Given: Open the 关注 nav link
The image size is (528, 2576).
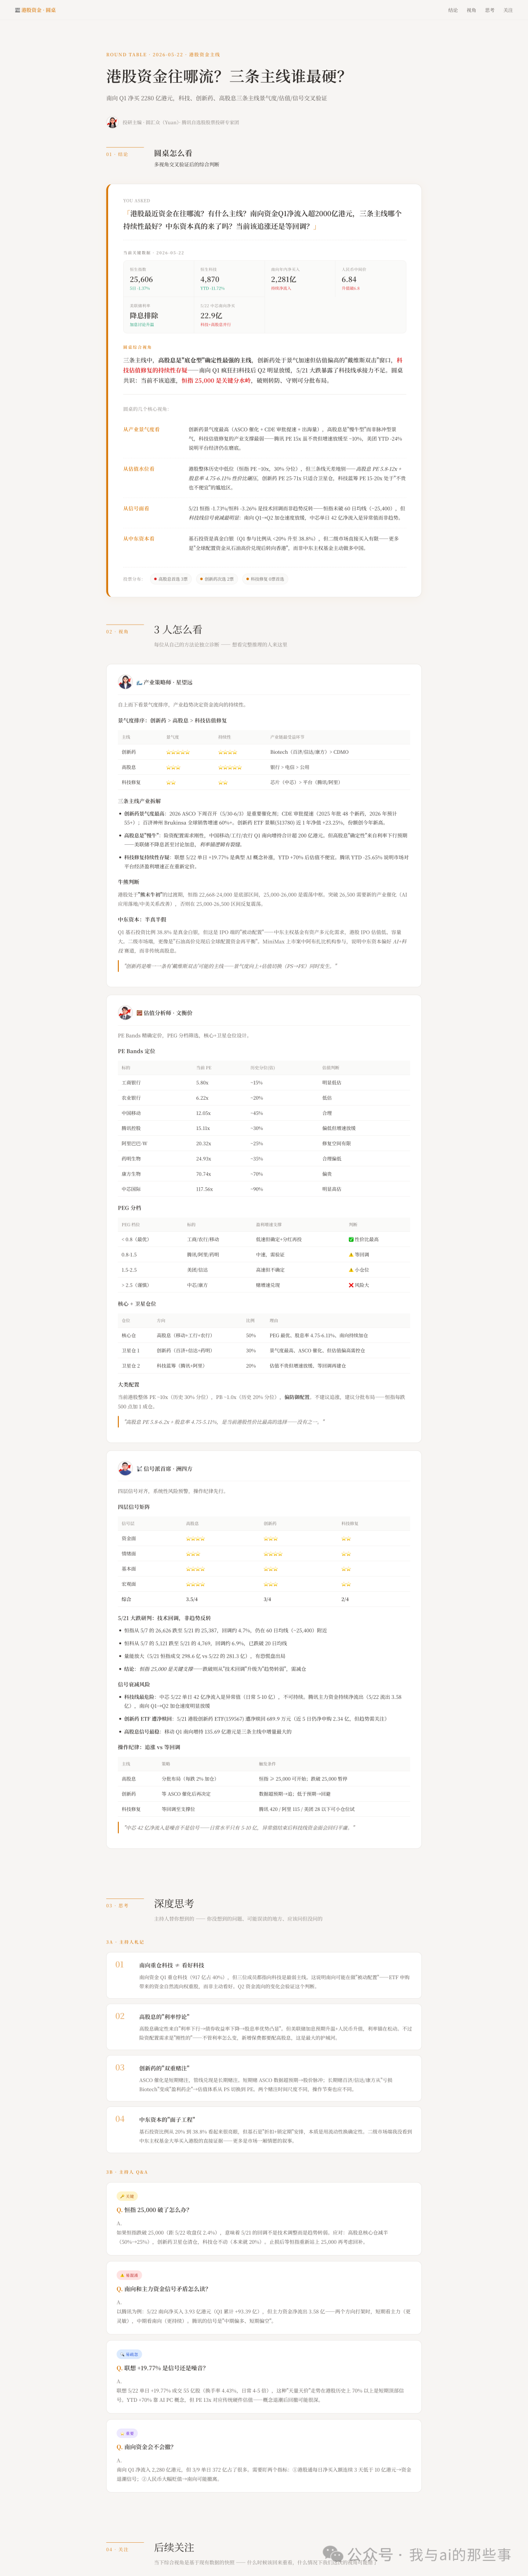Looking at the screenshot, I should 508,10.
